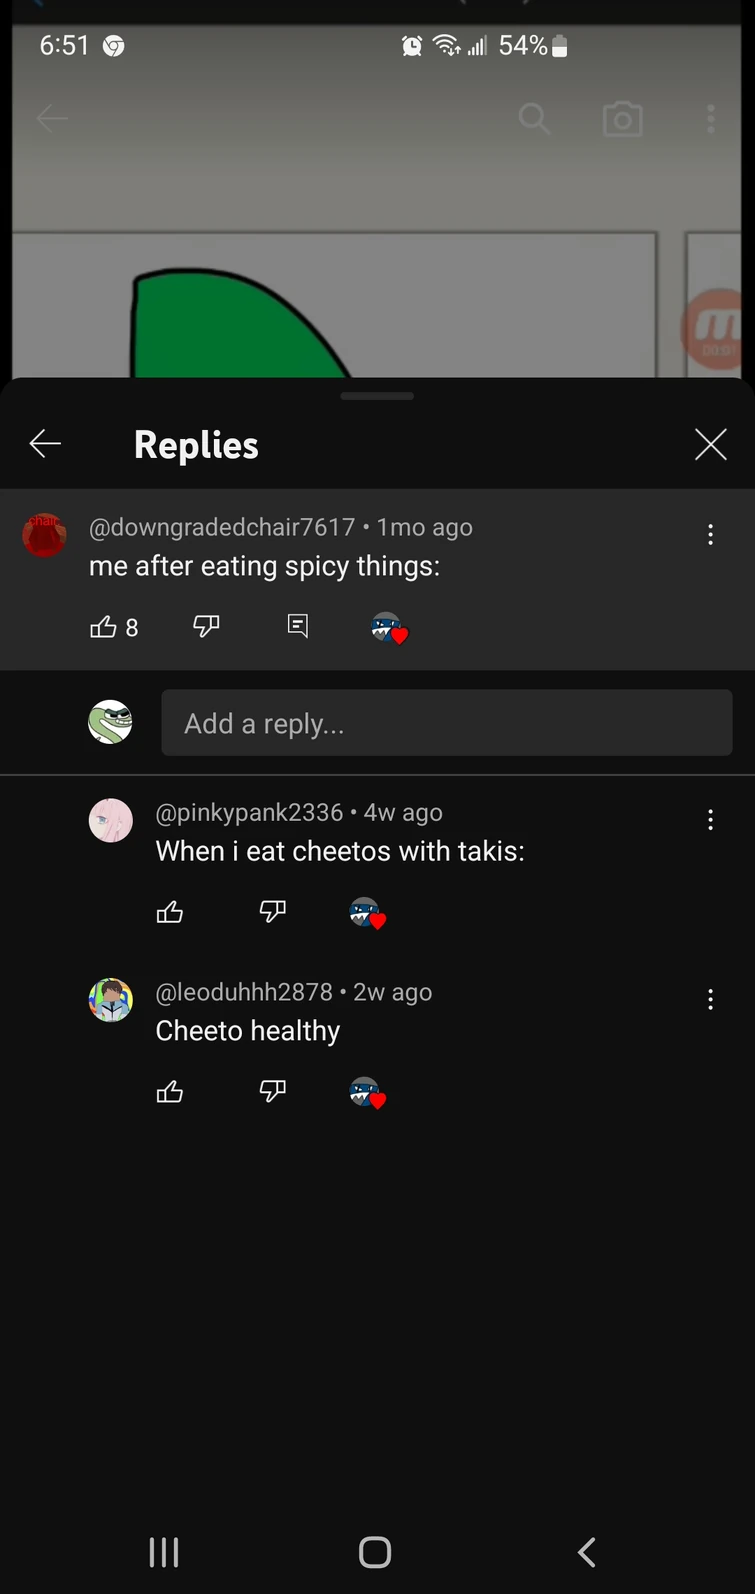
Task: Close the Replies panel
Action: coord(710,444)
